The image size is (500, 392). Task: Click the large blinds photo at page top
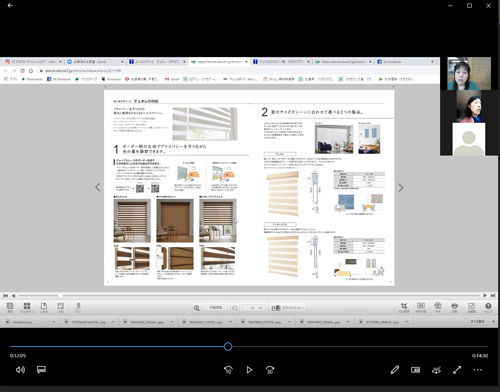(x=205, y=124)
